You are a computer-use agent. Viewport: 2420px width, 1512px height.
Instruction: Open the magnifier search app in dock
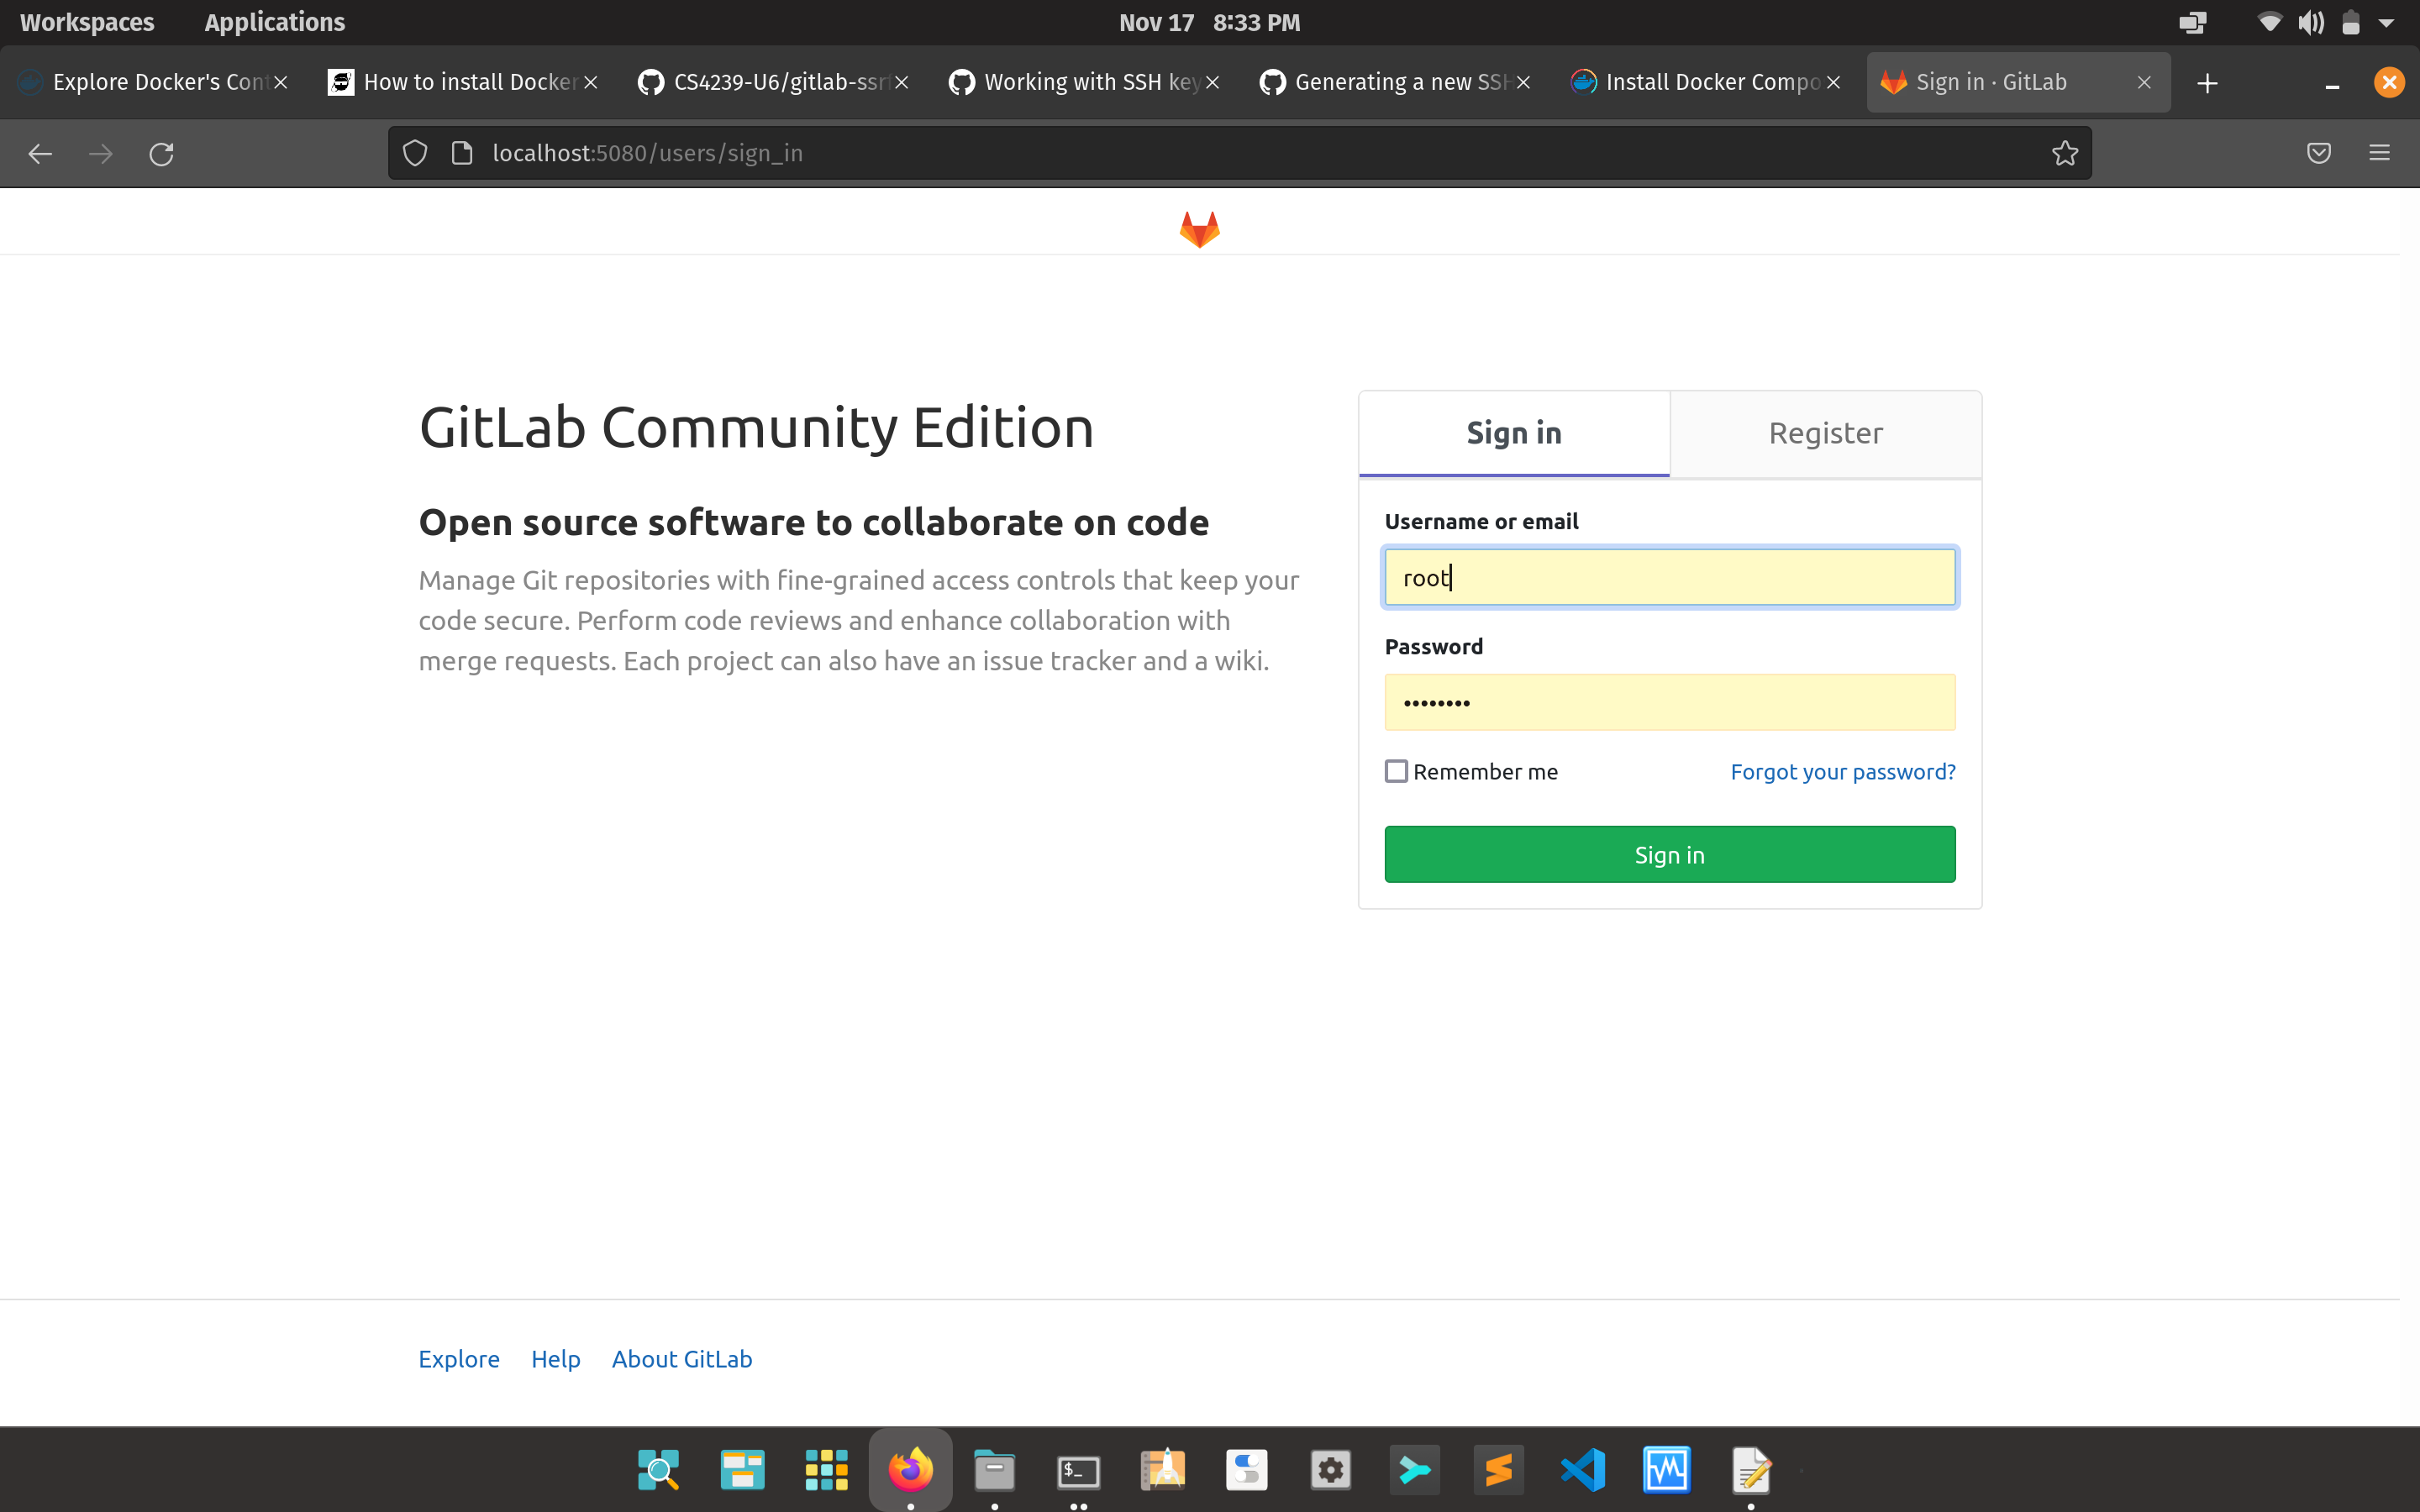click(x=658, y=1469)
